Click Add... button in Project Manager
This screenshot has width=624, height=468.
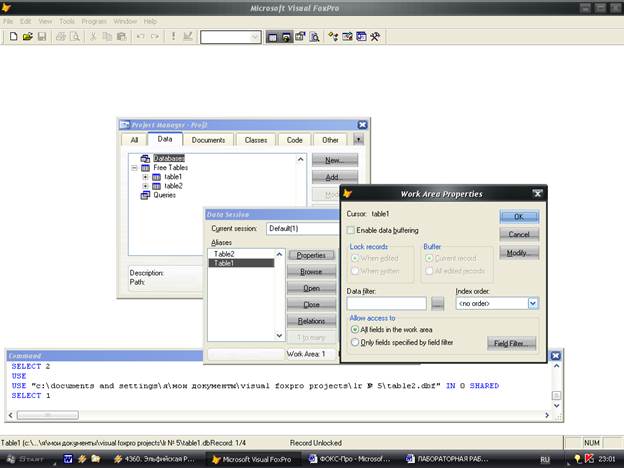(x=335, y=177)
